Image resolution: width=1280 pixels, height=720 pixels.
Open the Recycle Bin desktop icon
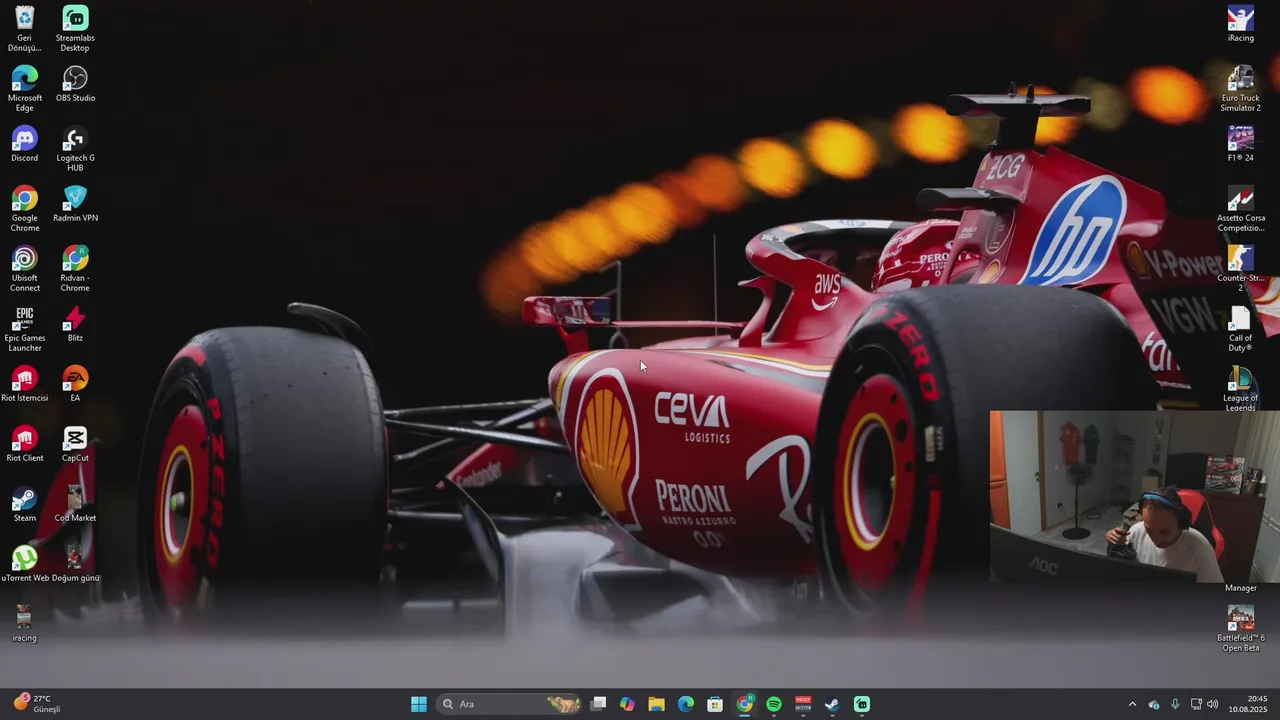click(24, 28)
